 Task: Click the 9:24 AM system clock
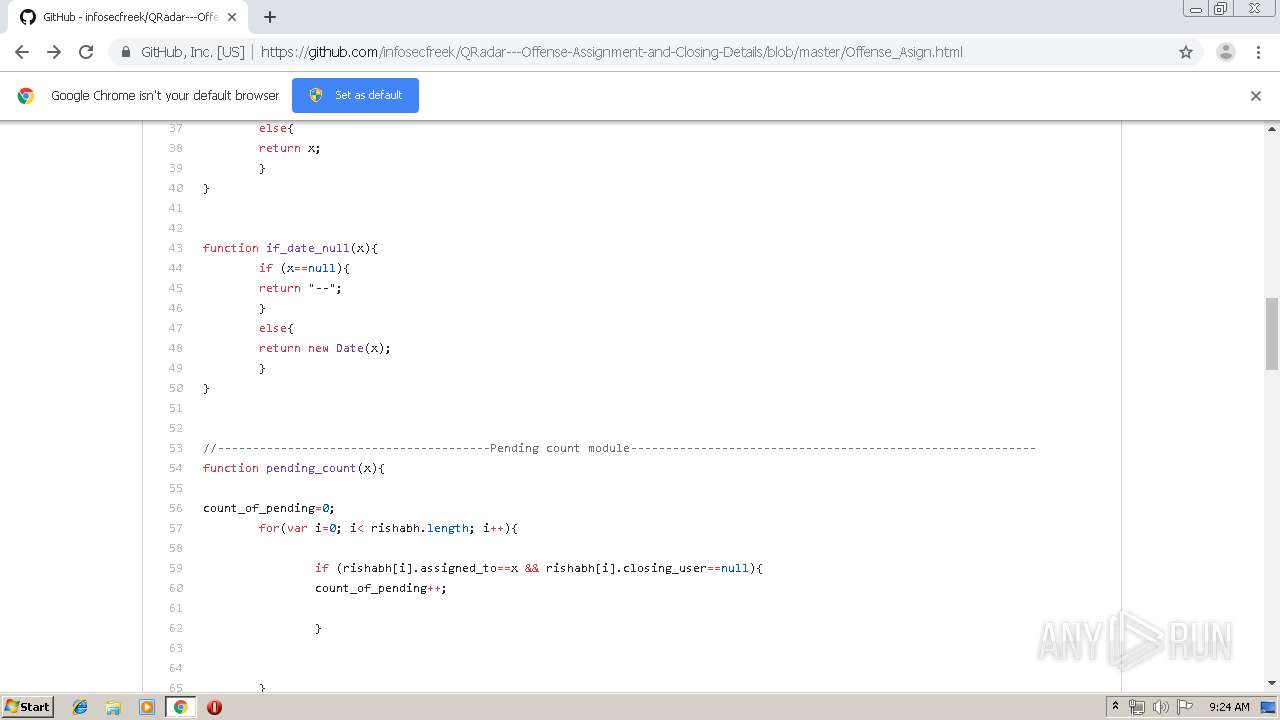pos(1229,707)
